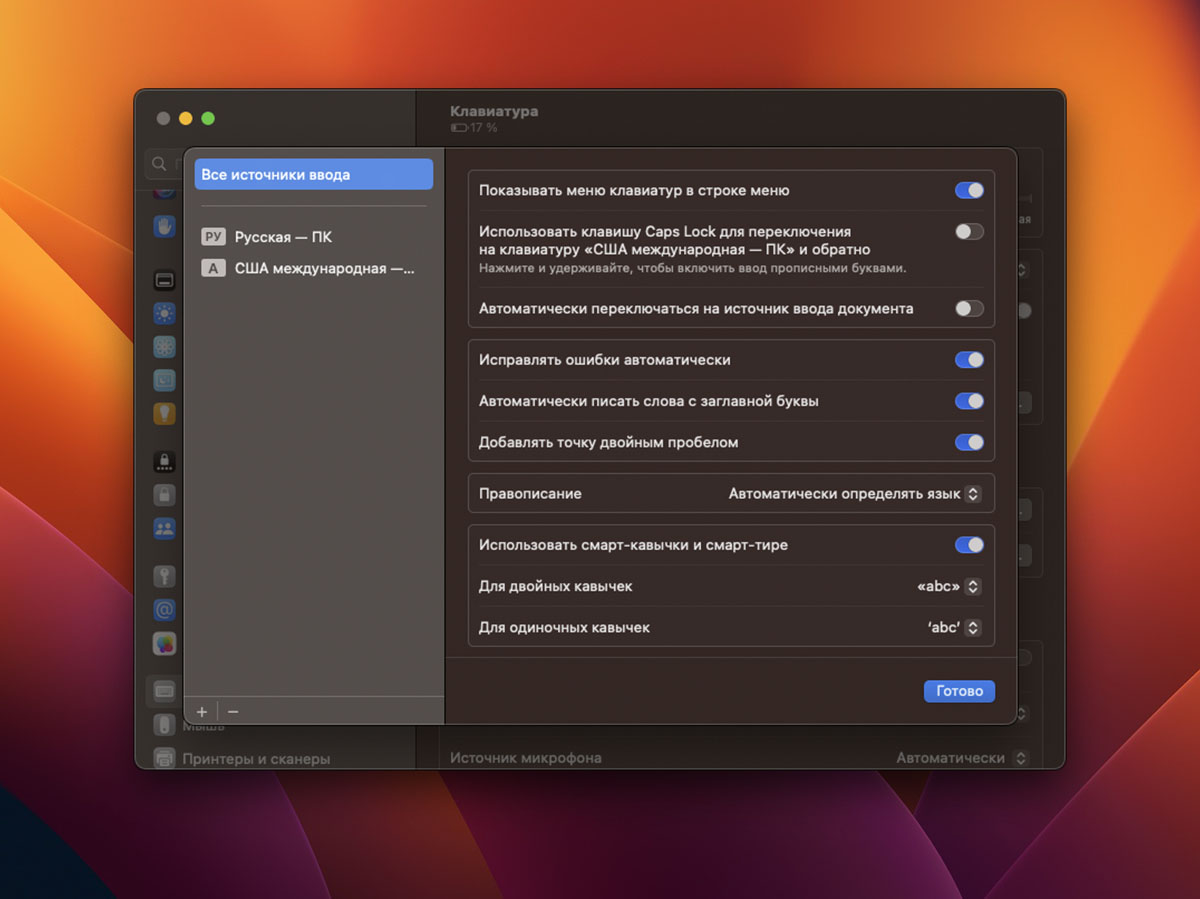
Task: Open 'Принтеры и сканеры' in the sidebar
Action: point(255,759)
